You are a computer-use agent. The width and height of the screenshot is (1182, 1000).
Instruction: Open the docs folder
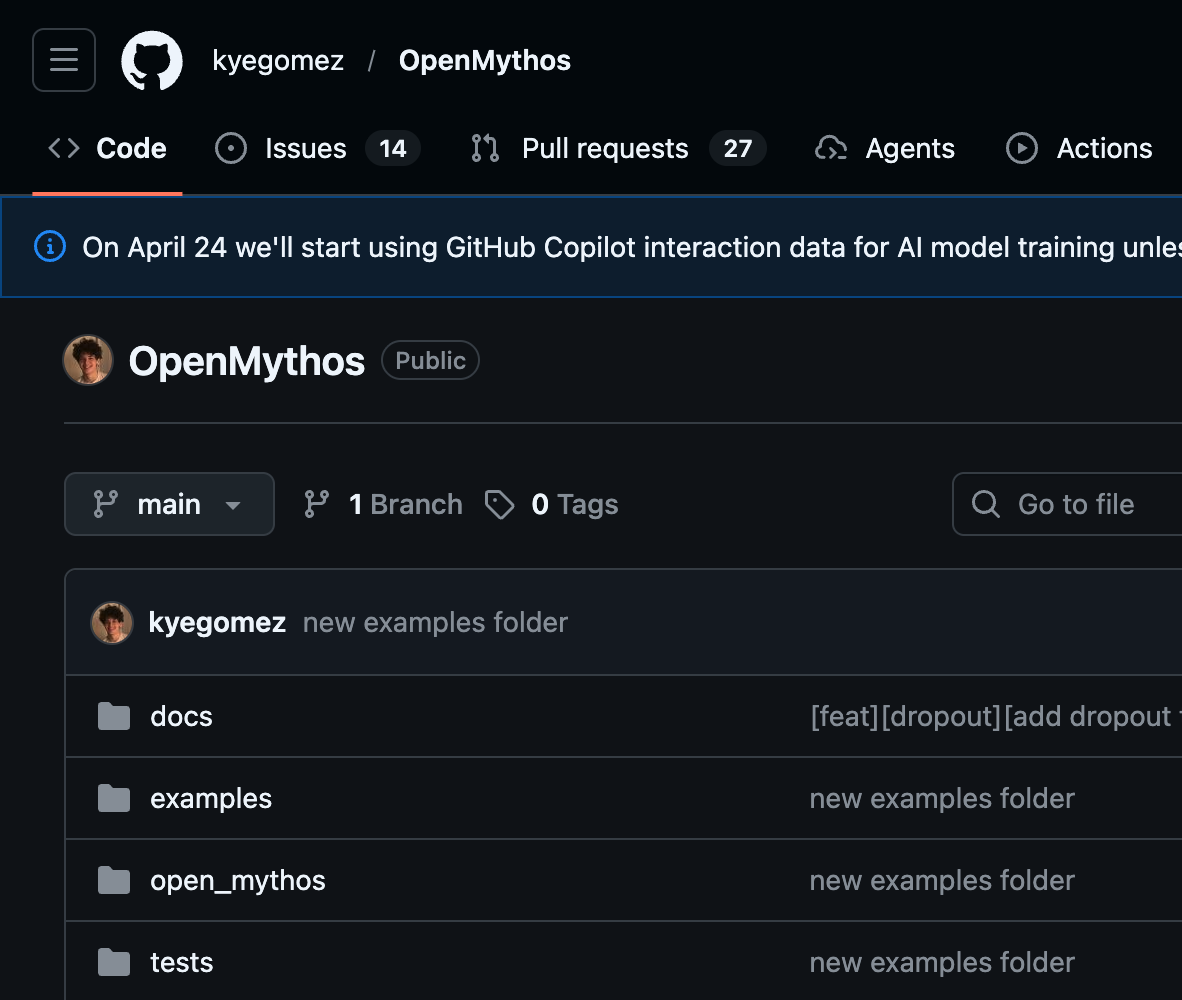coord(181,716)
